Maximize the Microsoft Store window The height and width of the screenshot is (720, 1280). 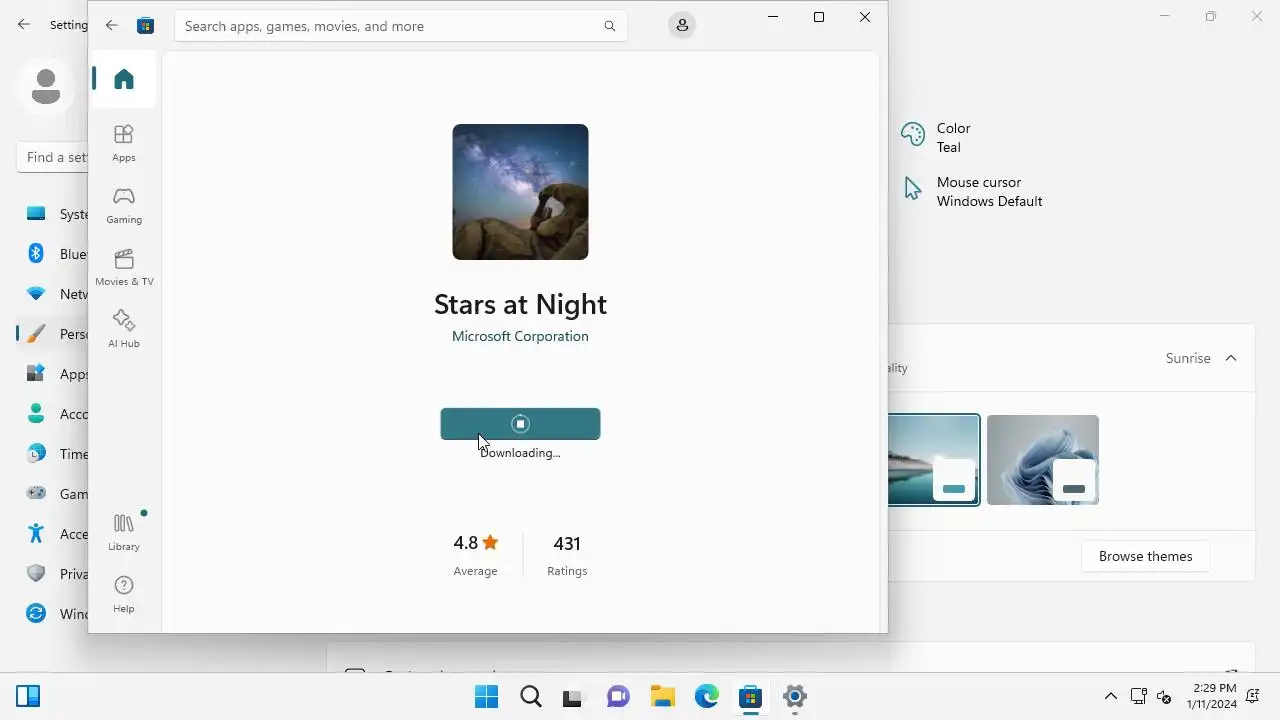819,17
